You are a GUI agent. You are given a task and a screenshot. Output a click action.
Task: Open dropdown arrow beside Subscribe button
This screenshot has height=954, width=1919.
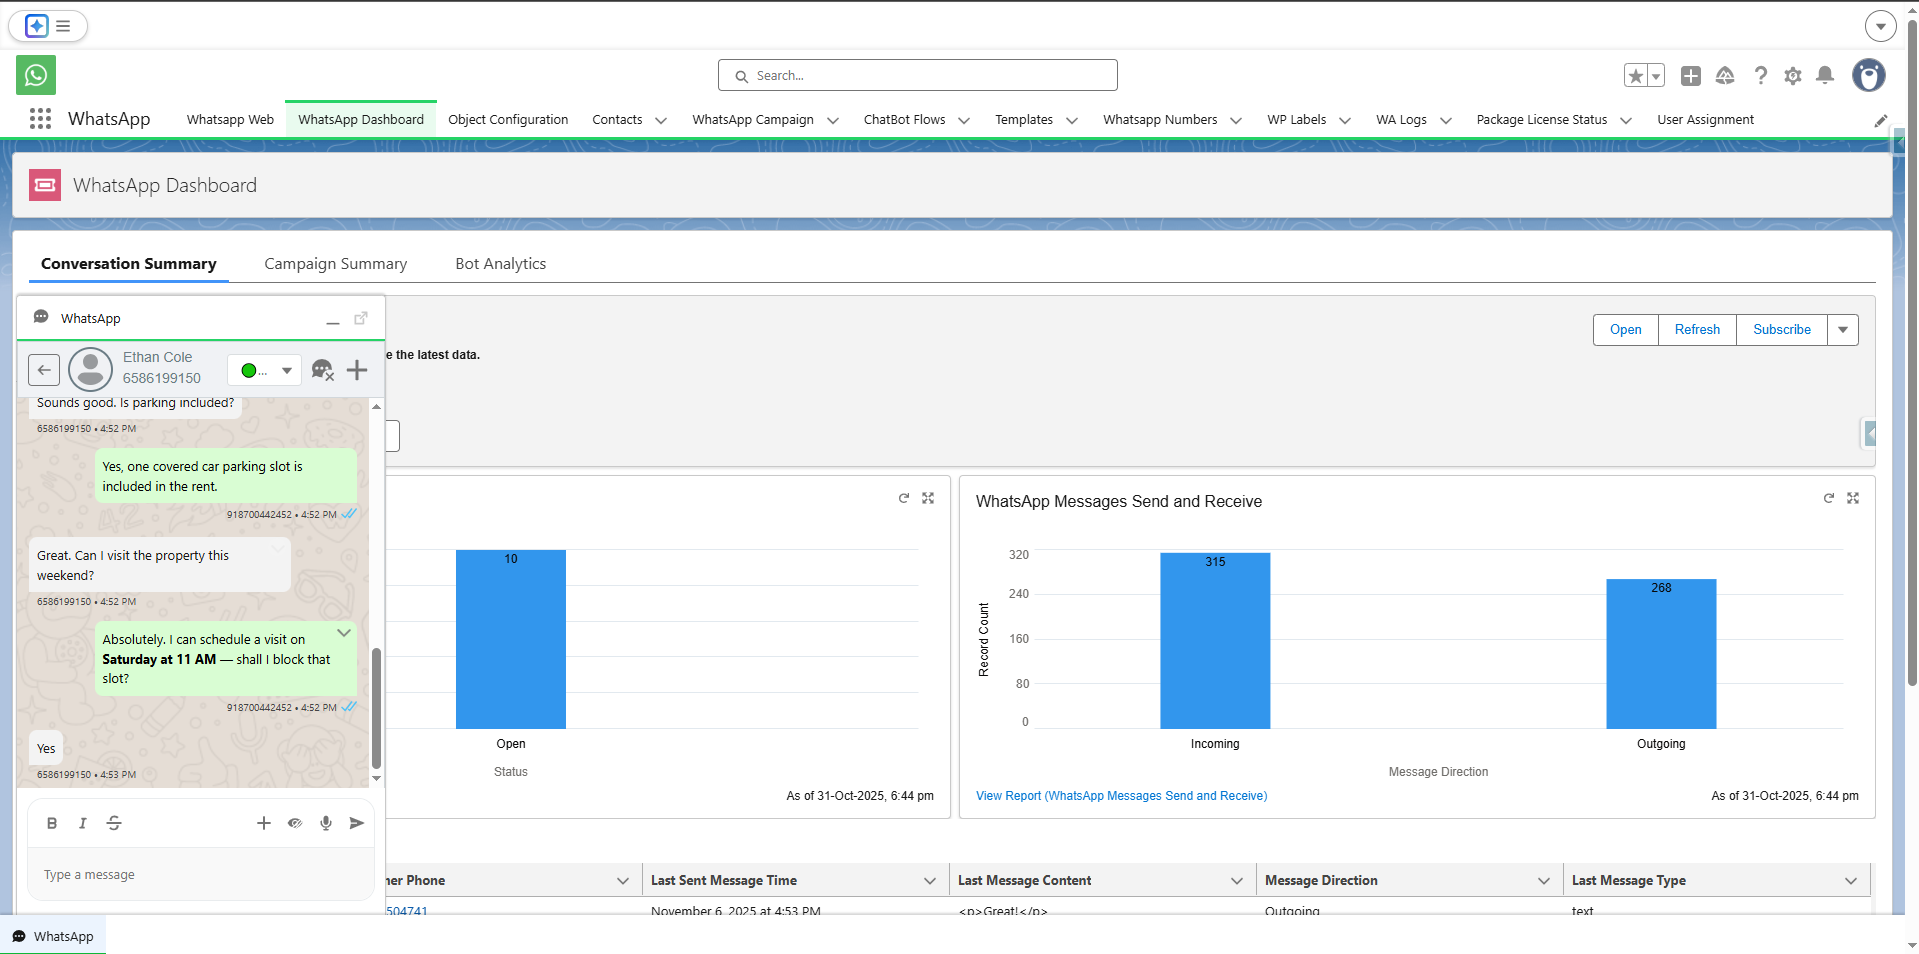pos(1843,330)
